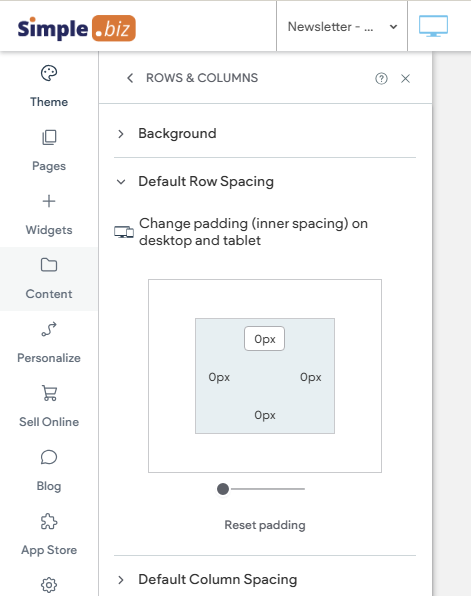
Task: Go back from Rows & Columns panel
Action: click(130, 78)
